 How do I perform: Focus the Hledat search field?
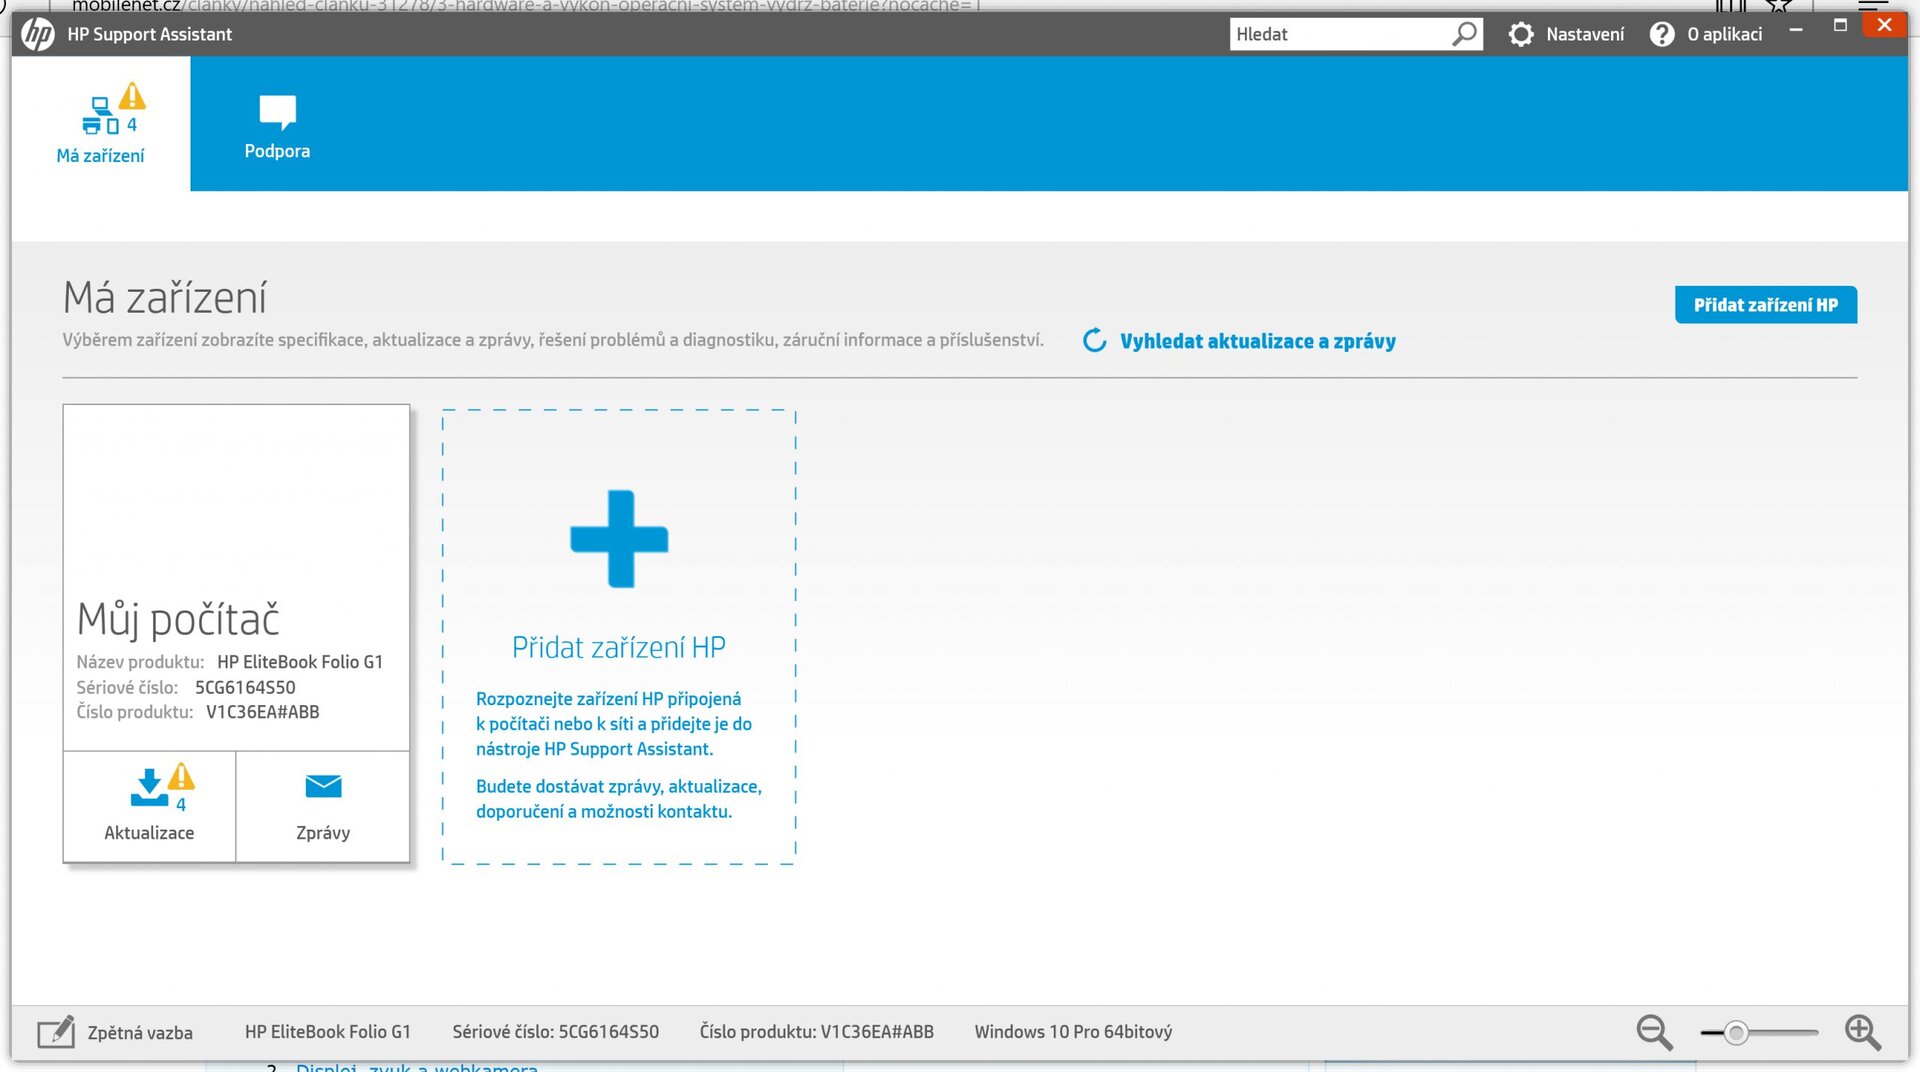coord(1340,34)
